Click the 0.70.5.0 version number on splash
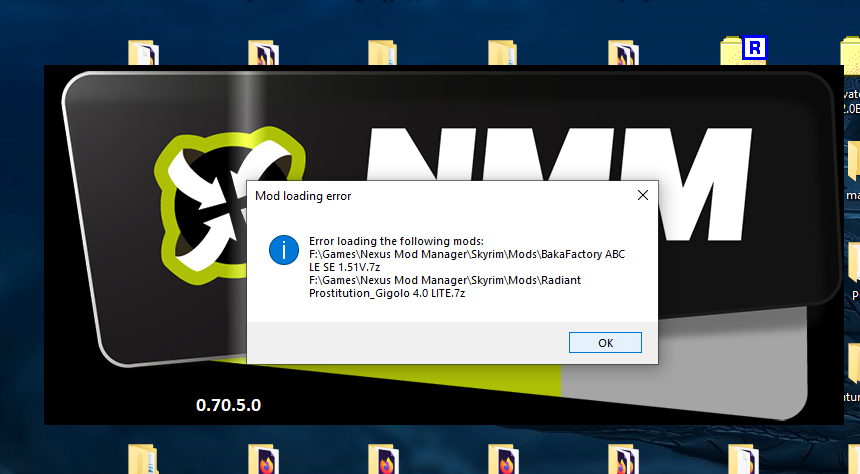 coord(228,405)
